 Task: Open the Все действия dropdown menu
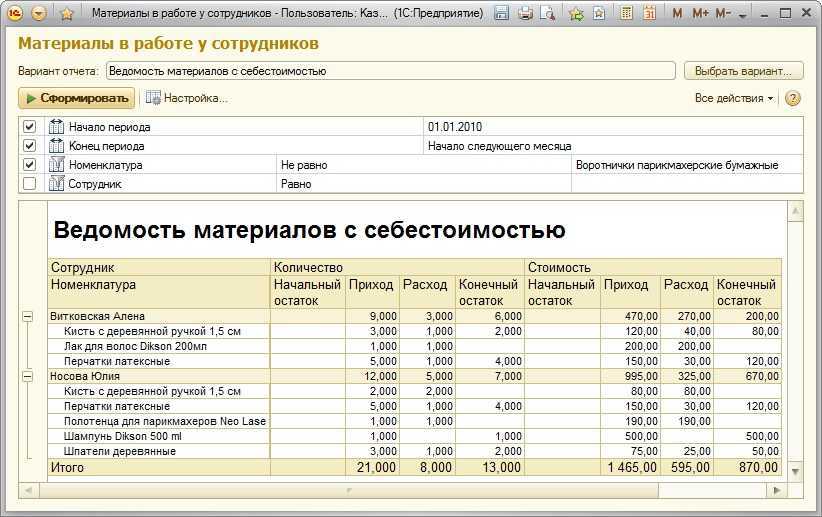point(734,98)
